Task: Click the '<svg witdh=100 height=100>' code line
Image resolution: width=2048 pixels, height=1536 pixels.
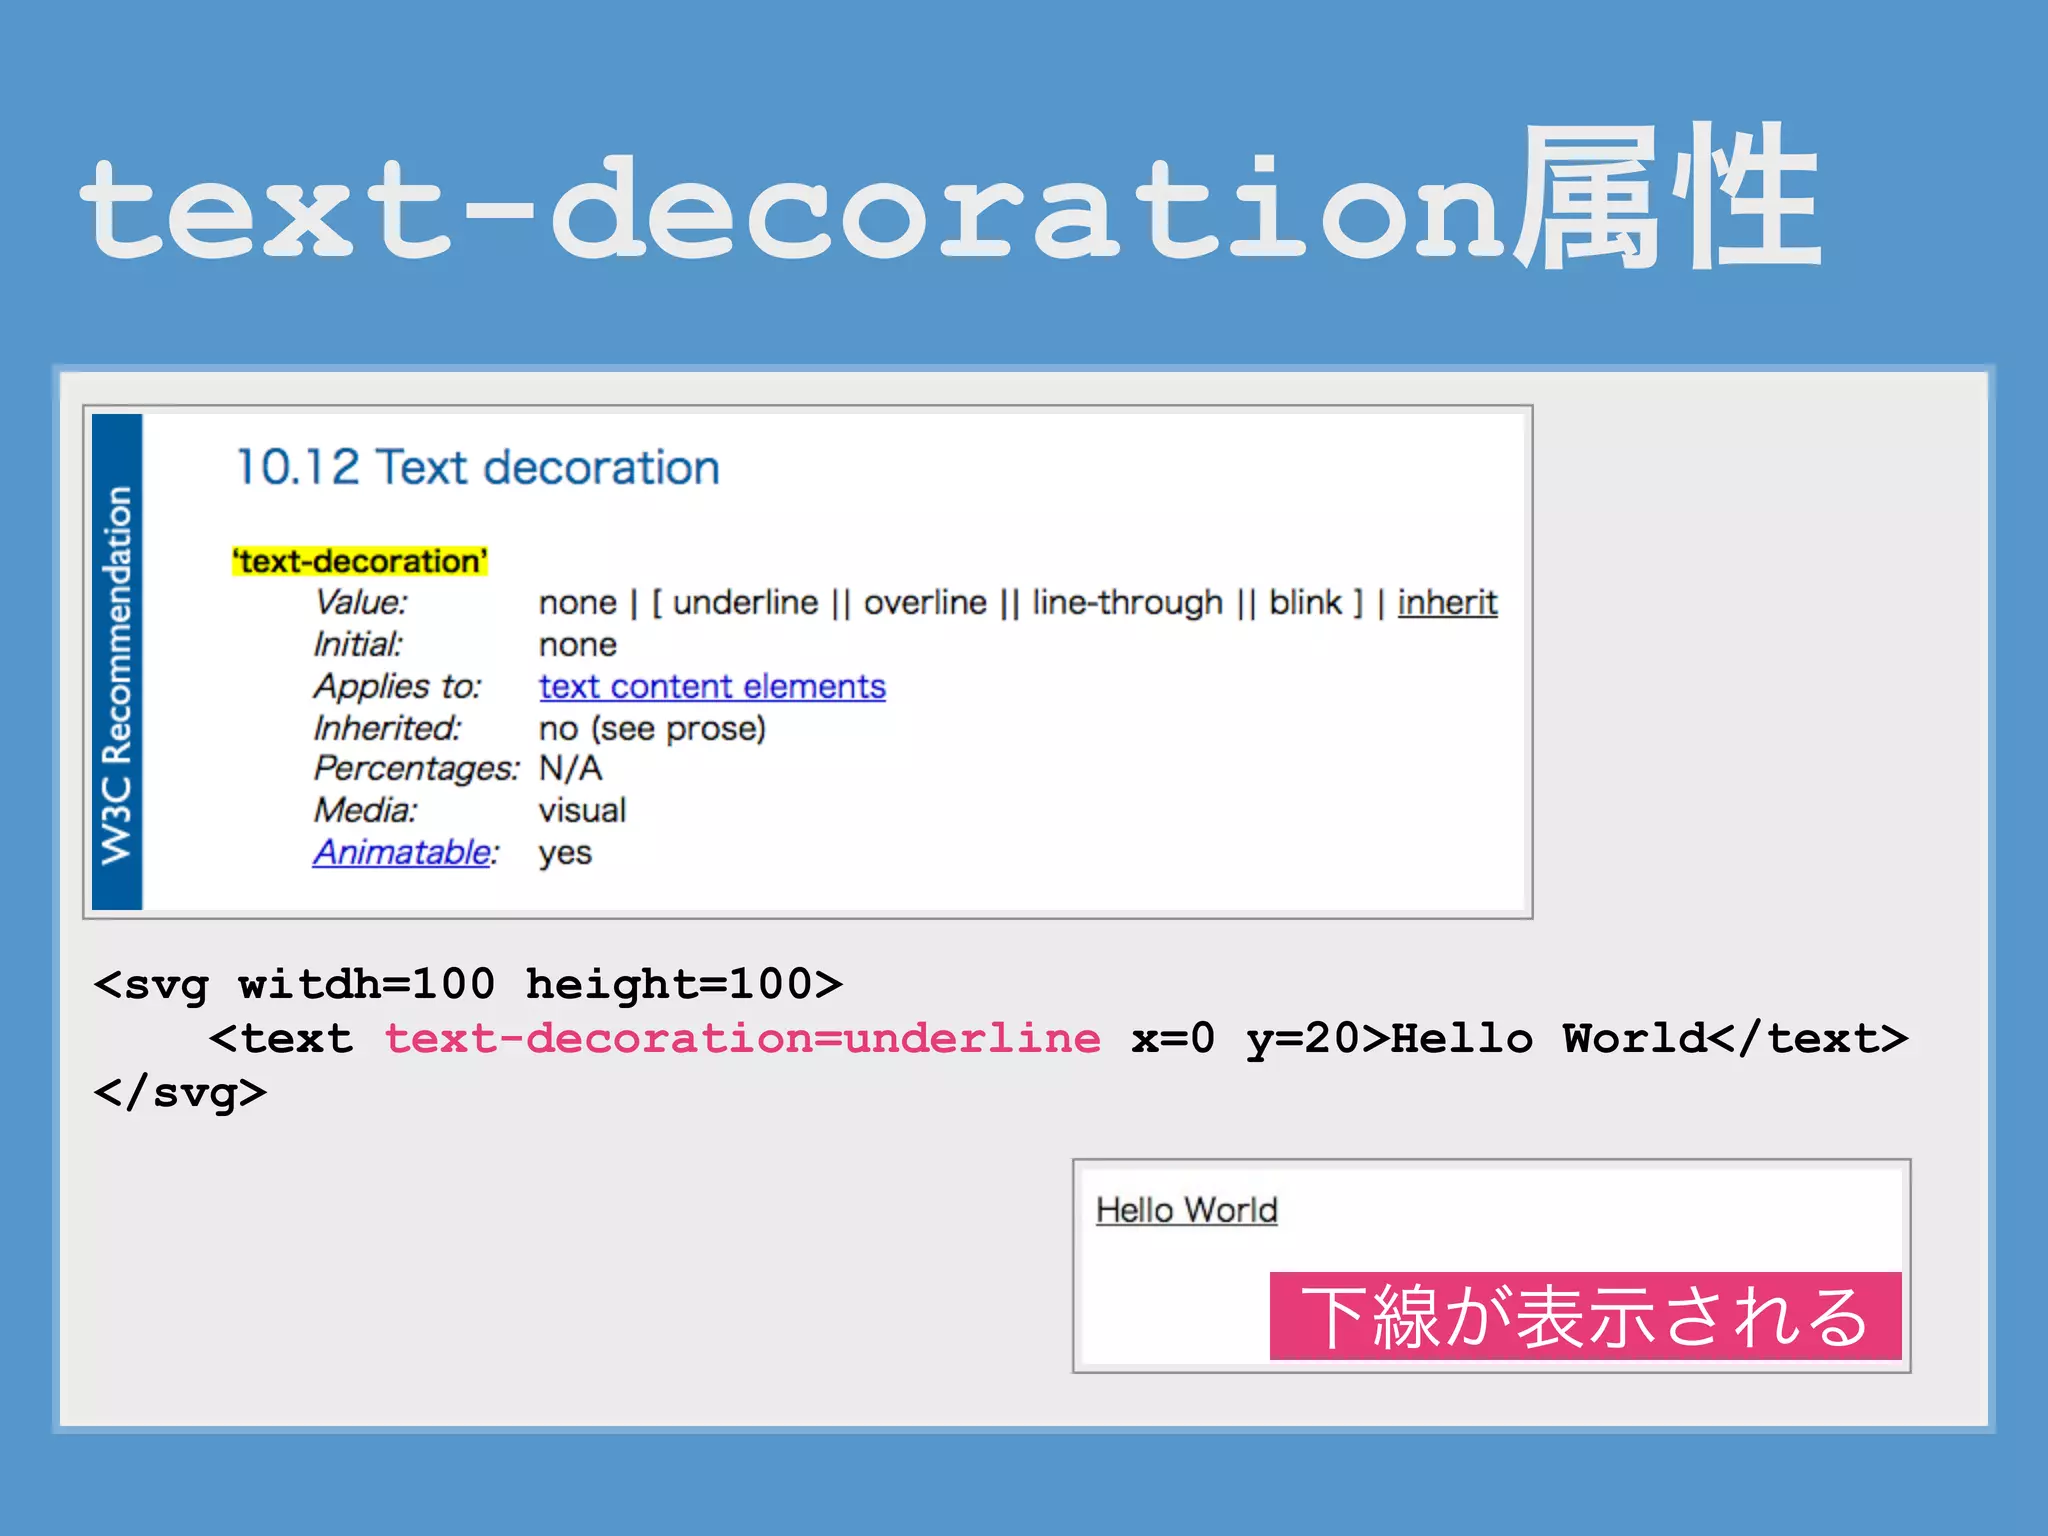Action: 468,984
